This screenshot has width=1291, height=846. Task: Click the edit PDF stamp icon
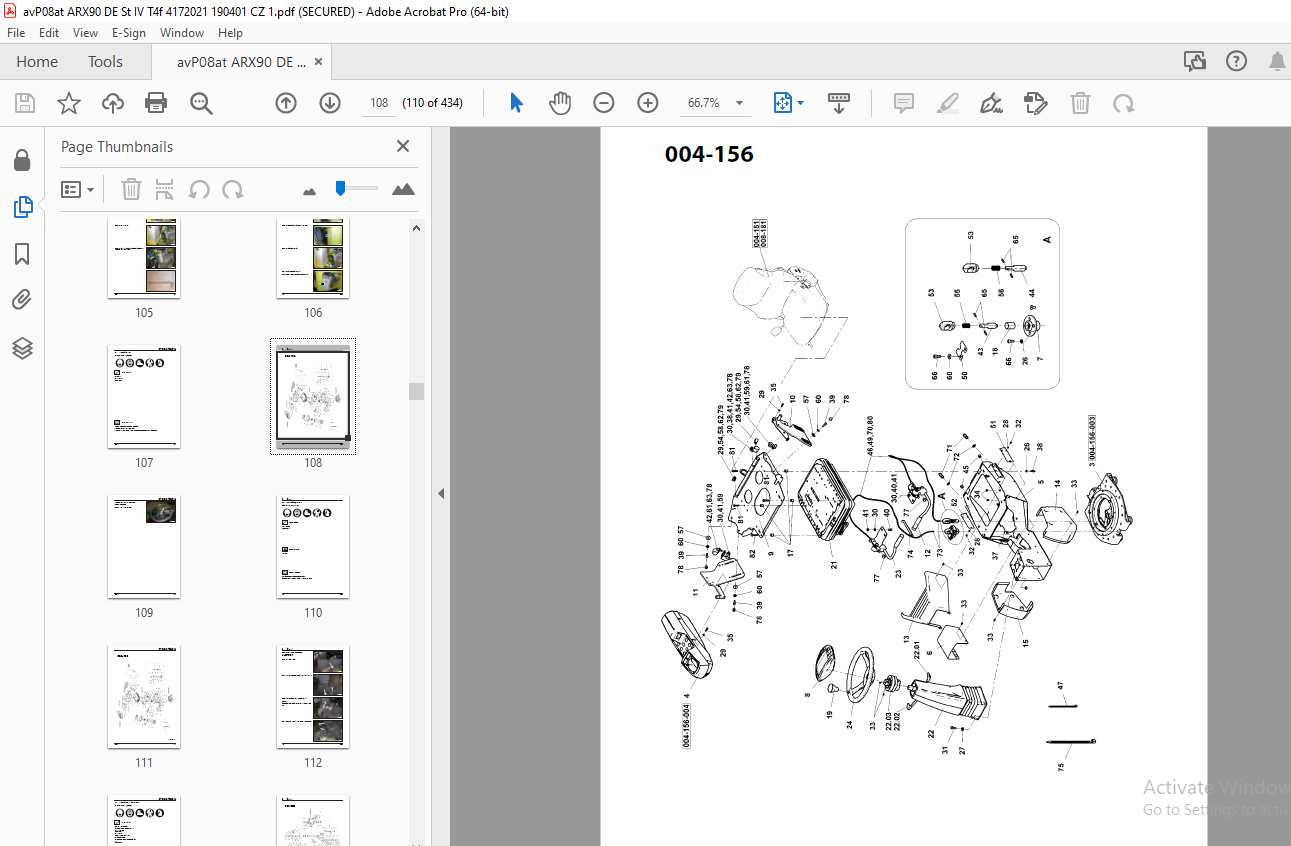[x=1035, y=103]
